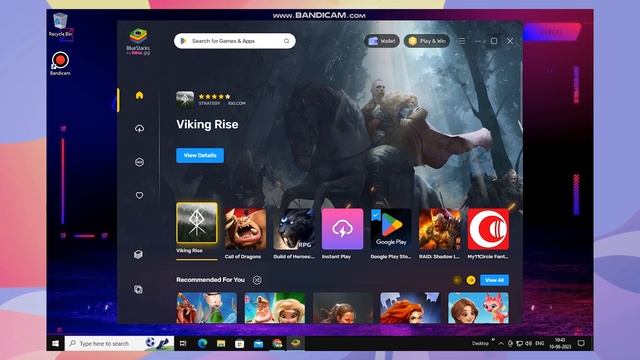Click the Recommended For You heading
This screenshot has width=640, height=360.
[211, 280]
